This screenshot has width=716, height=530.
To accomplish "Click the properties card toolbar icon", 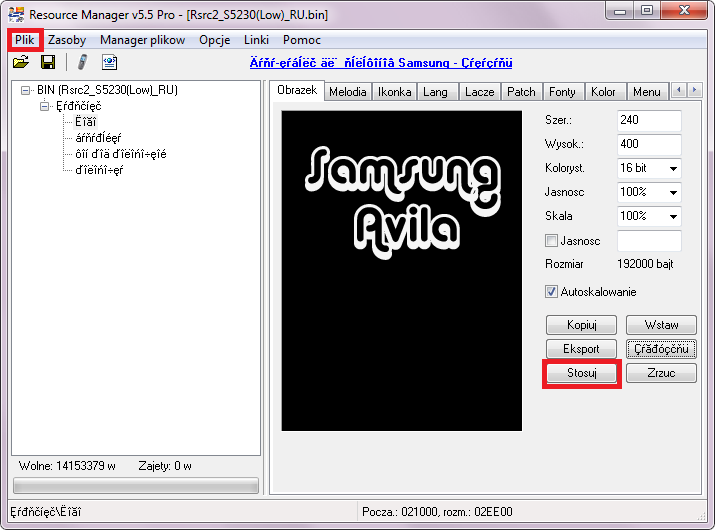I will pyautogui.click(x=110, y=62).
